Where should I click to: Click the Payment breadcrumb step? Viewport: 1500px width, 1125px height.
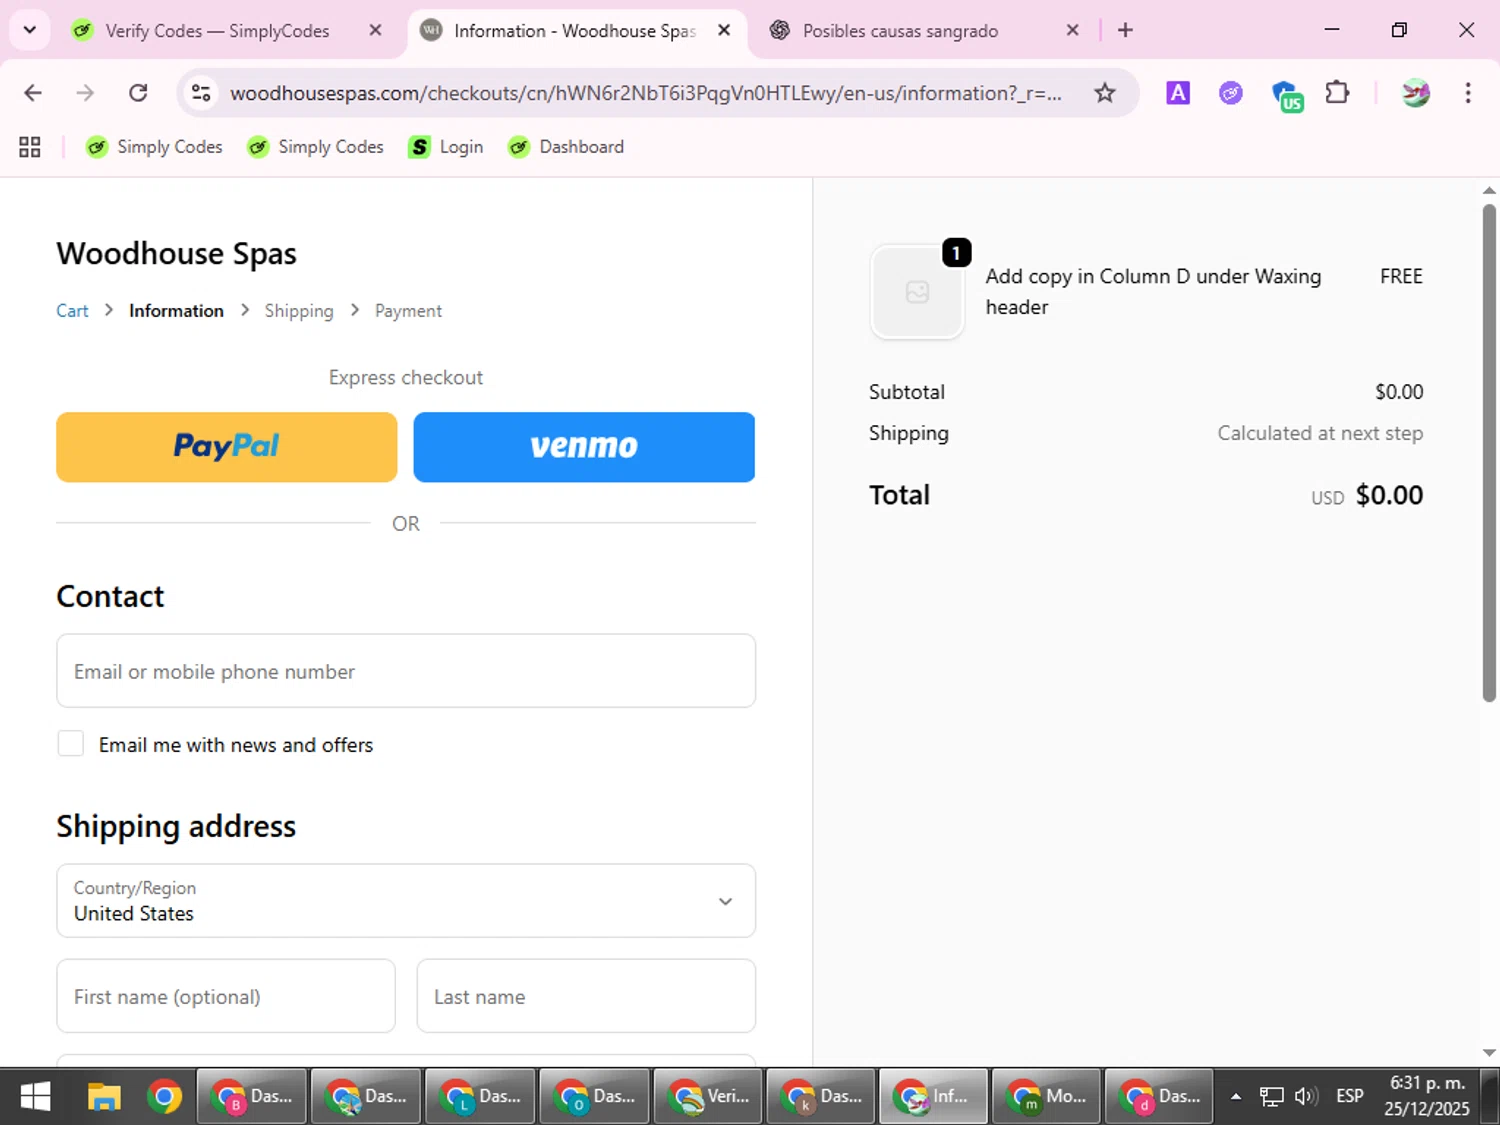click(408, 311)
